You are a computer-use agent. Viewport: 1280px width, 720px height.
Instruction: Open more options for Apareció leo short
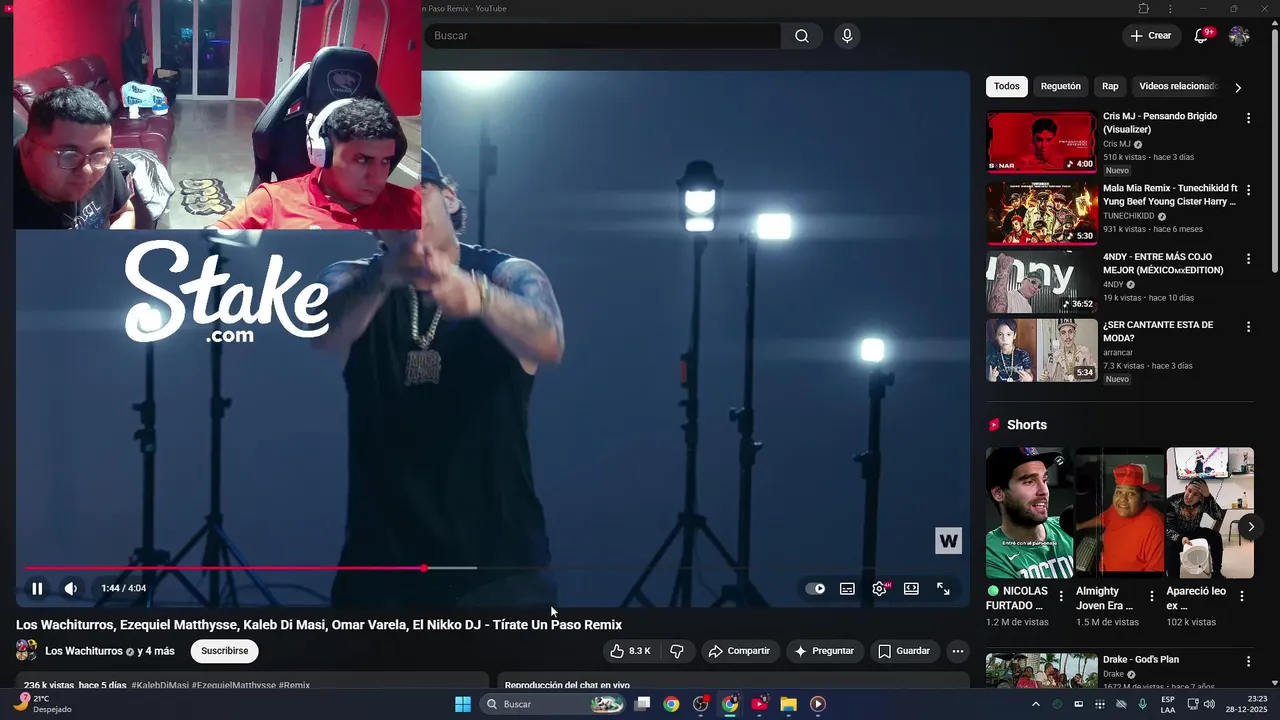1242,596
